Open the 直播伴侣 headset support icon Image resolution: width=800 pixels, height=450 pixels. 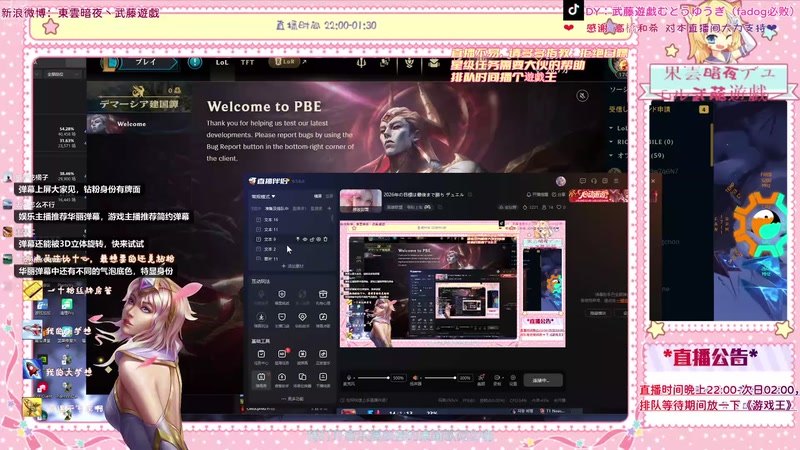pos(593,181)
